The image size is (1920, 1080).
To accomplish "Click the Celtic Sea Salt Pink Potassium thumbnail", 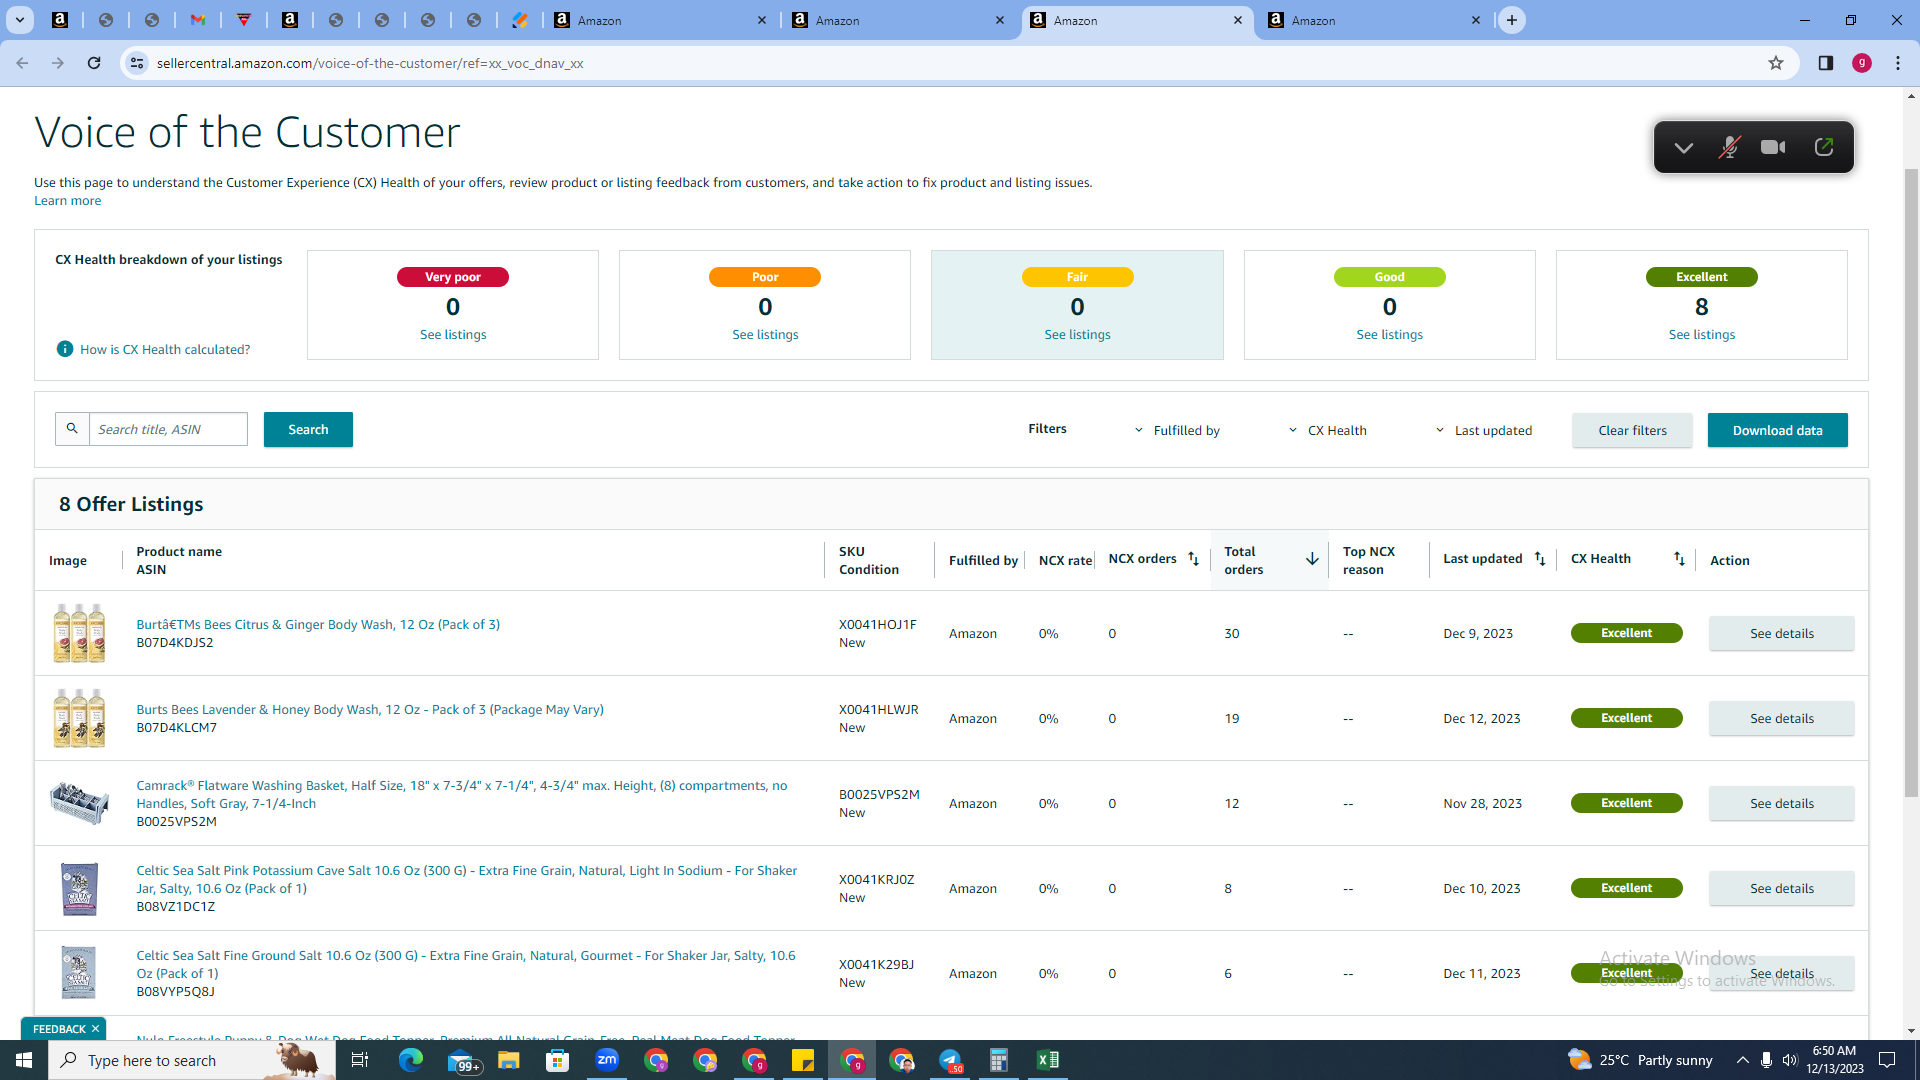I will click(x=79, y=888).
